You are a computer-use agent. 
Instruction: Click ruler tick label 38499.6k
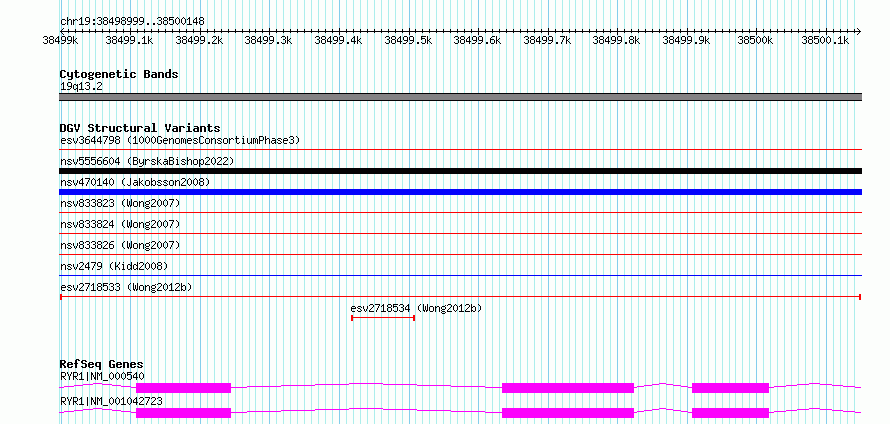[477, 40]
